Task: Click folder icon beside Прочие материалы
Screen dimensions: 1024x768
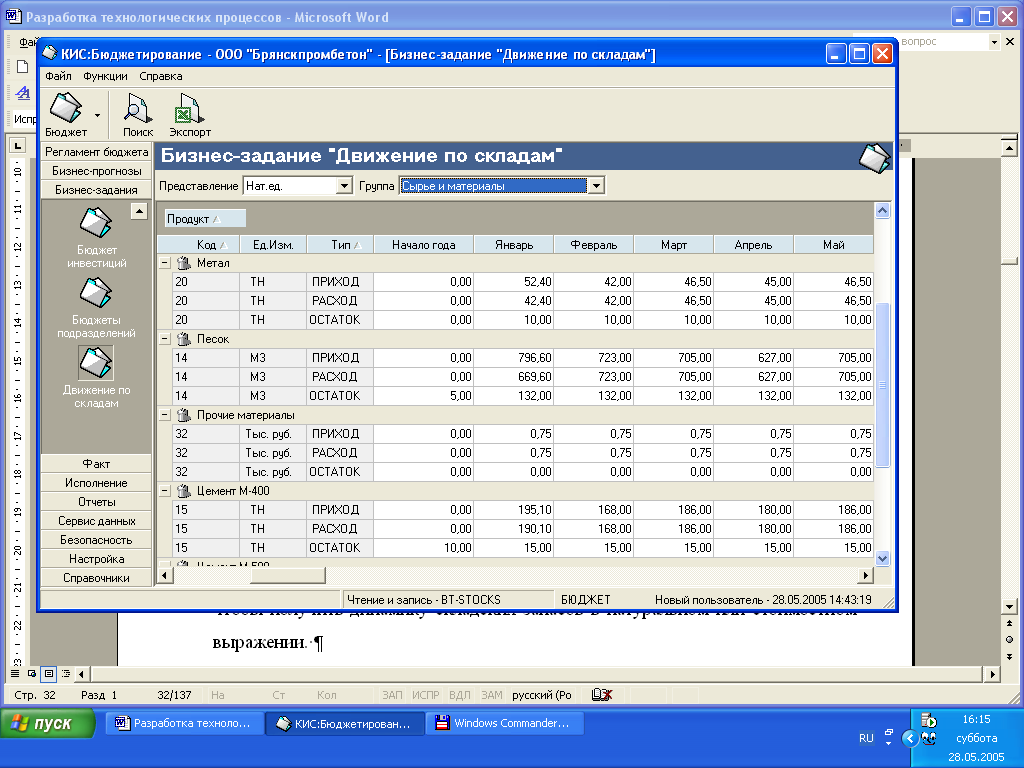Action: coord(184,415)
